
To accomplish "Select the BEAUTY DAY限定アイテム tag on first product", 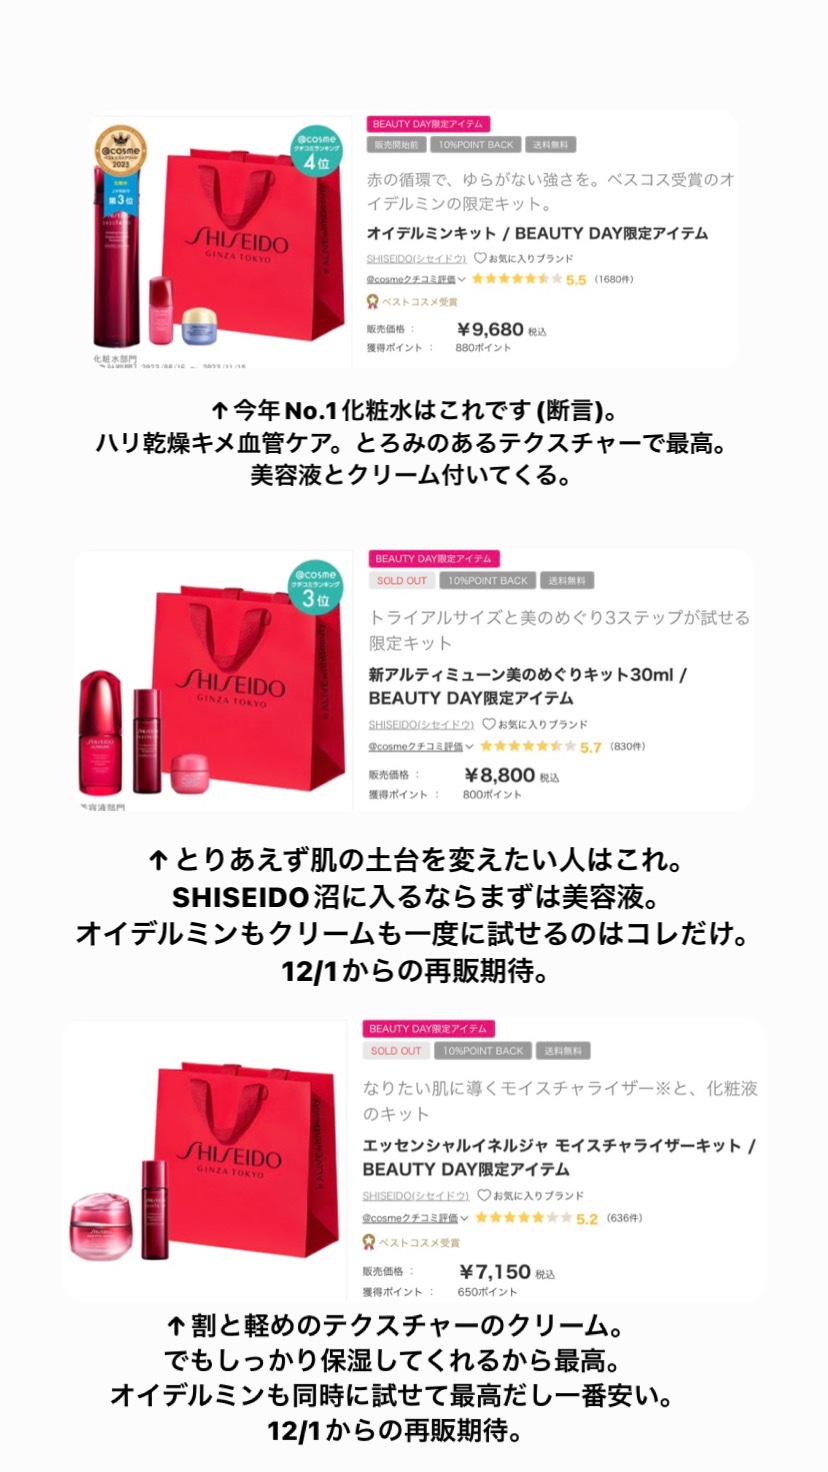I will click(427, 124).
